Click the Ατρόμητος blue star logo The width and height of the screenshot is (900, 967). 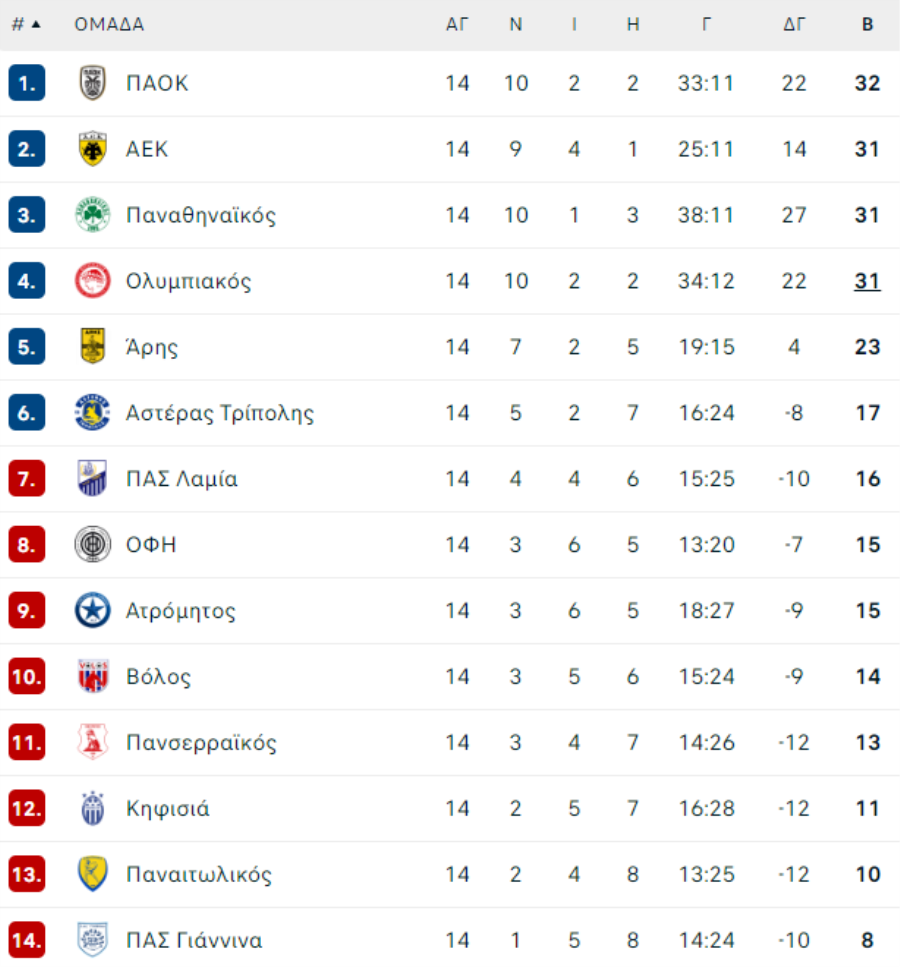click(93, 611)
